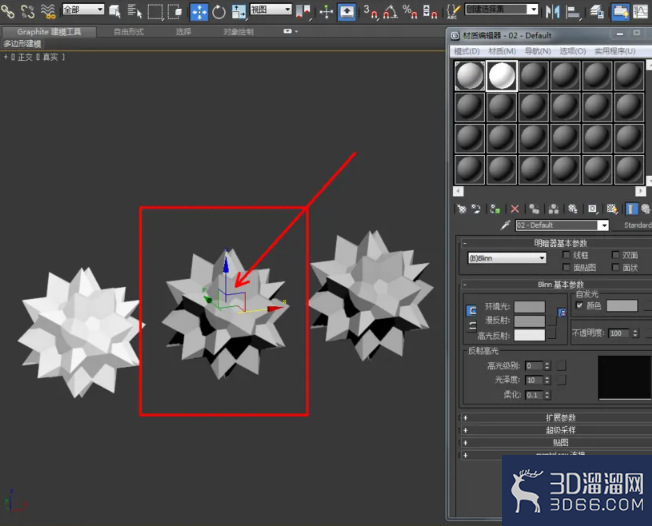Open the 材质(M) menu
Screen dimensions: 652x526
pyautogui.click(x=502, y=51)
